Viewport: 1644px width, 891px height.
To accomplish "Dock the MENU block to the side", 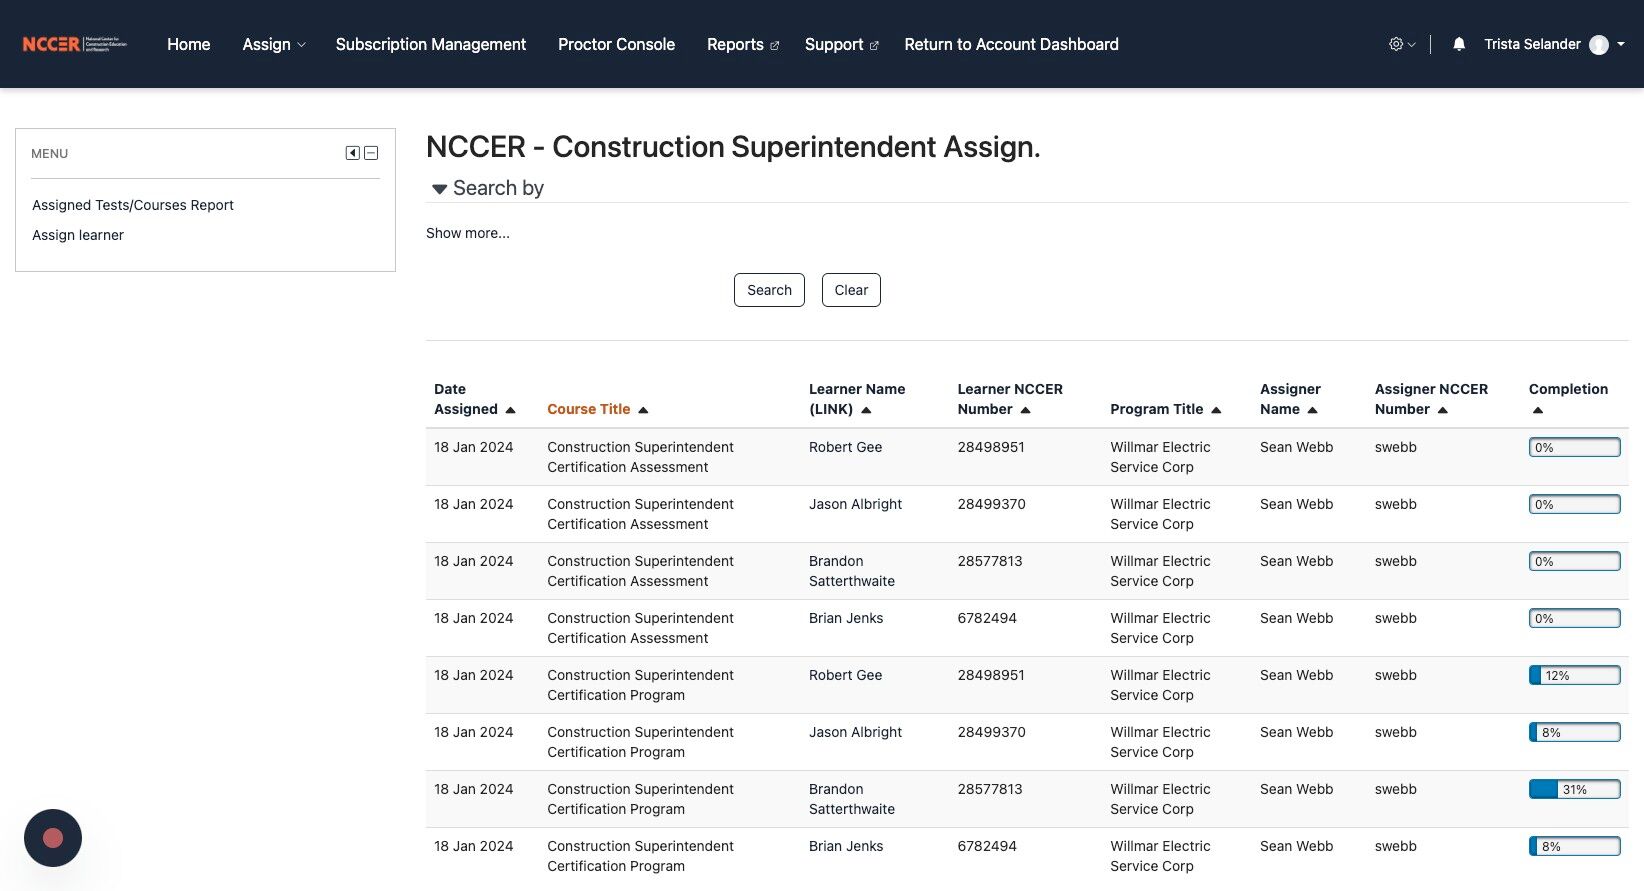I will coord(353,153).
